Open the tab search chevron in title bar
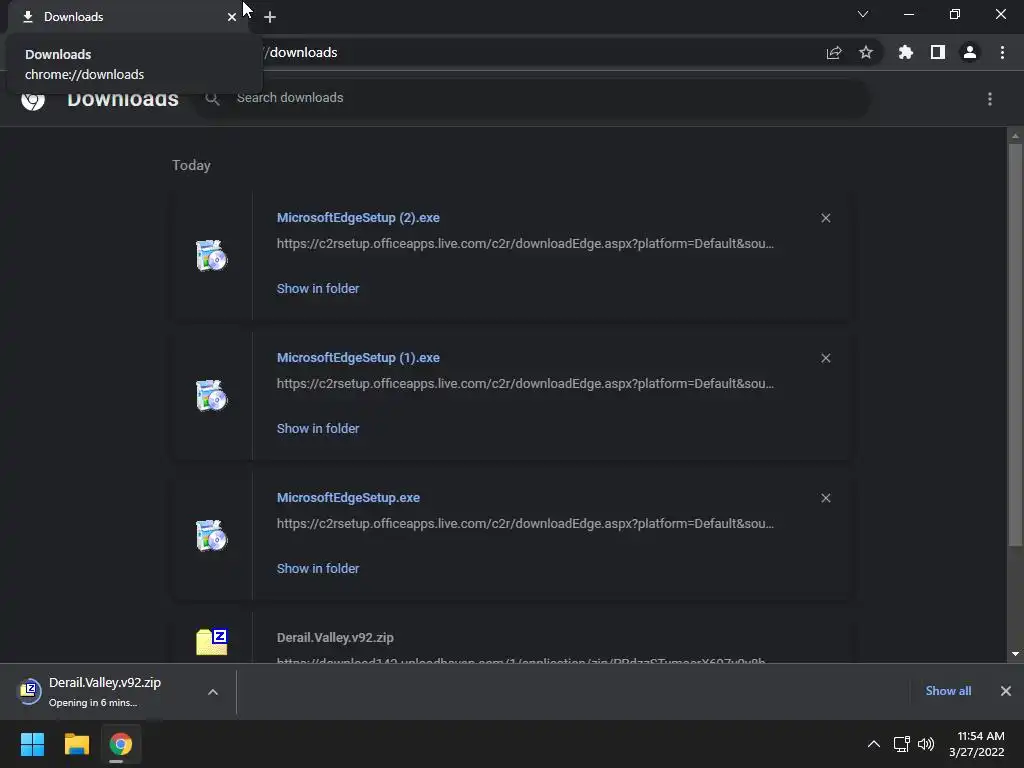Screen dimensions: 1024x768 863,14
